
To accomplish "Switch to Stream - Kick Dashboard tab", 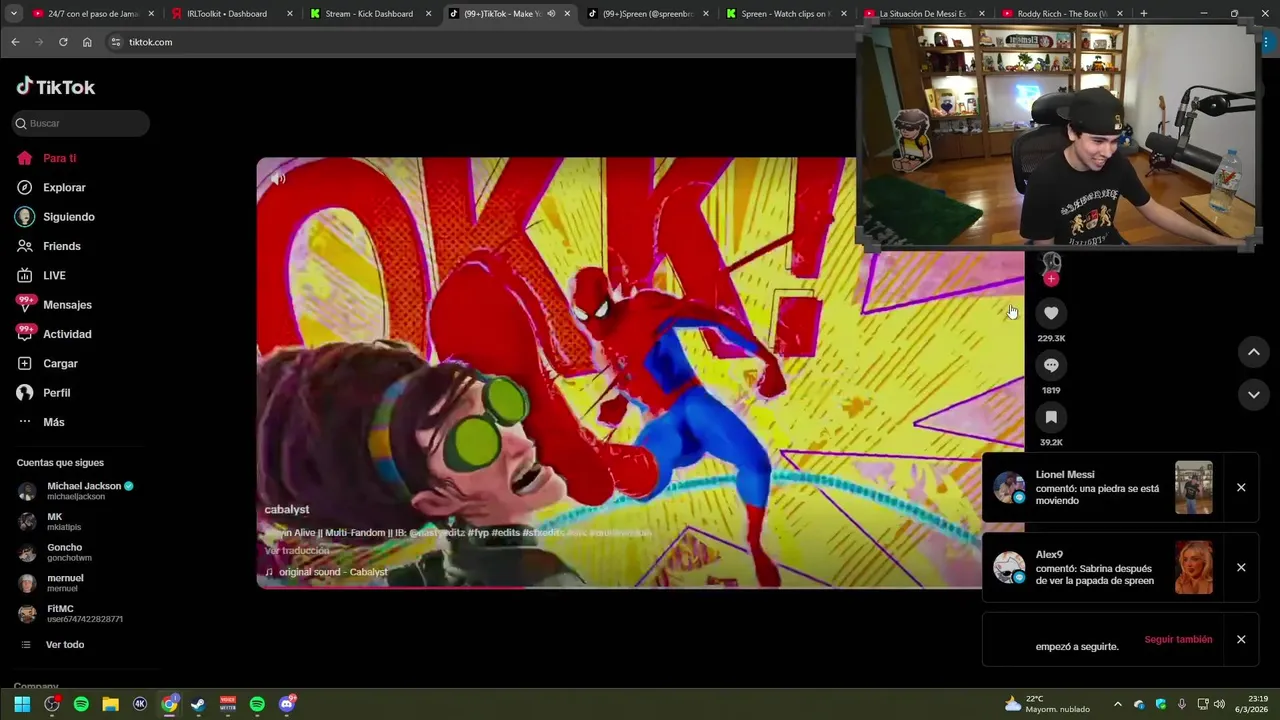I will click(x=369, y=14).
